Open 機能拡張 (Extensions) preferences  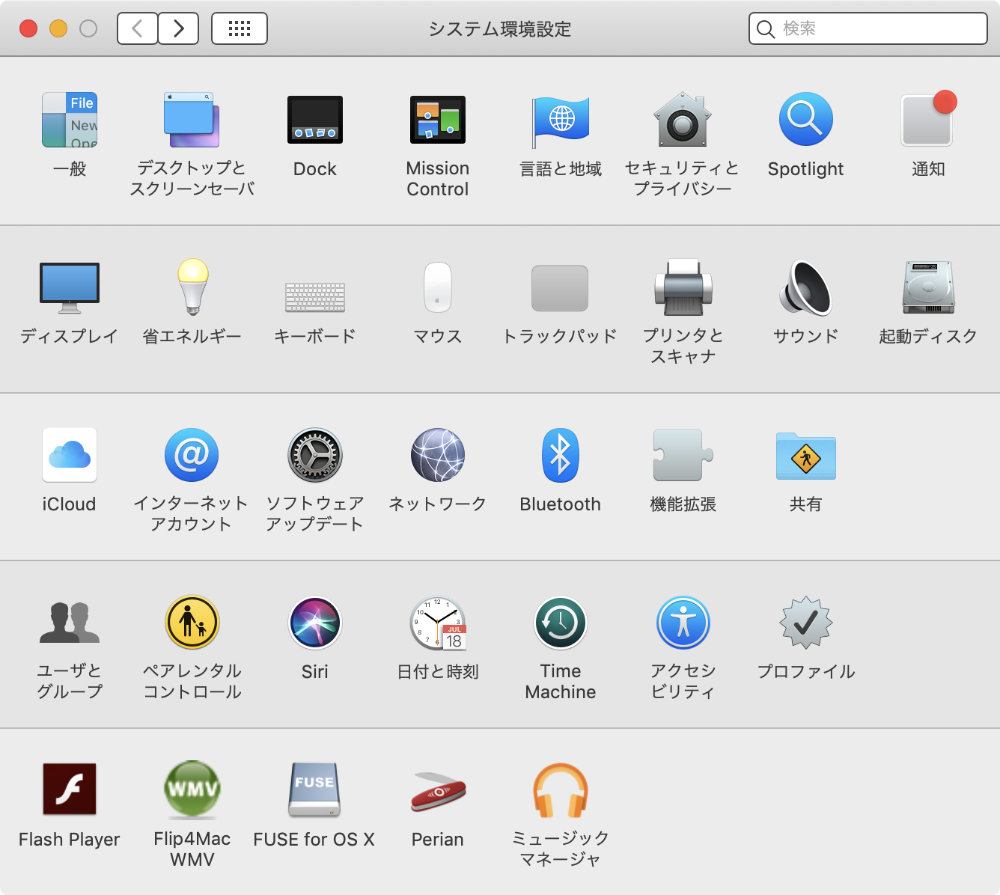[682, 455]
